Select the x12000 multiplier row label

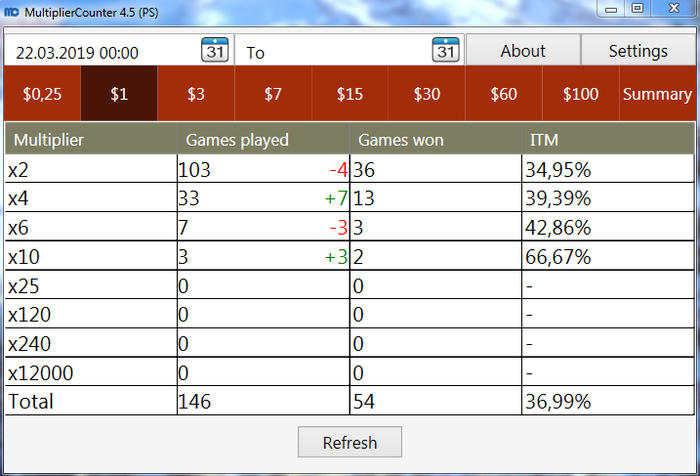pyautogui.click(x=41, y=373)
